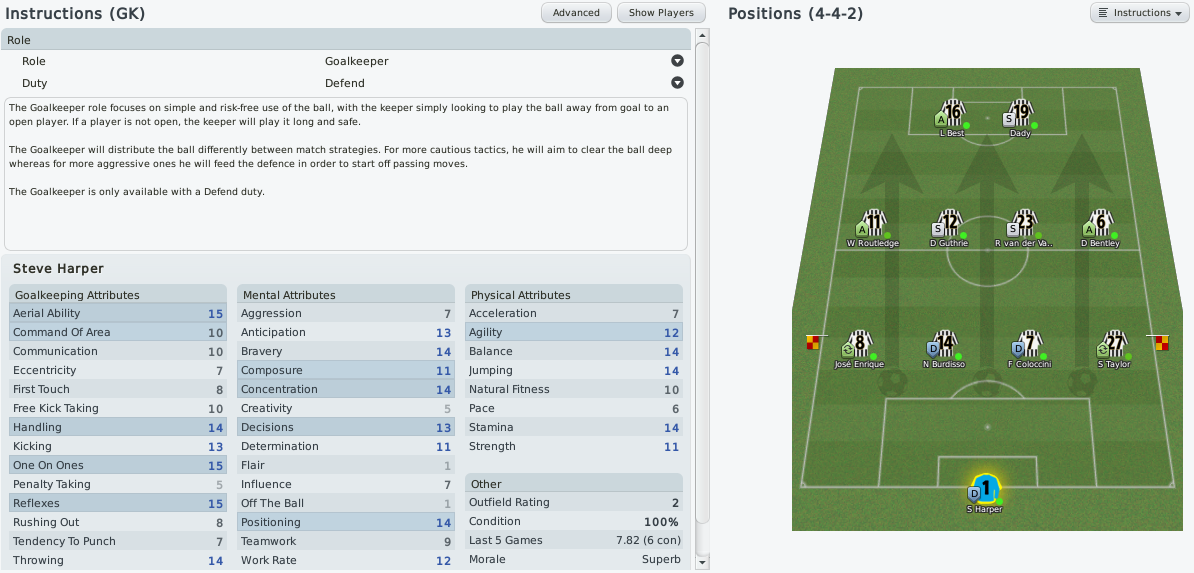Click D Bentley number 6 shirt

[1100, 224]
